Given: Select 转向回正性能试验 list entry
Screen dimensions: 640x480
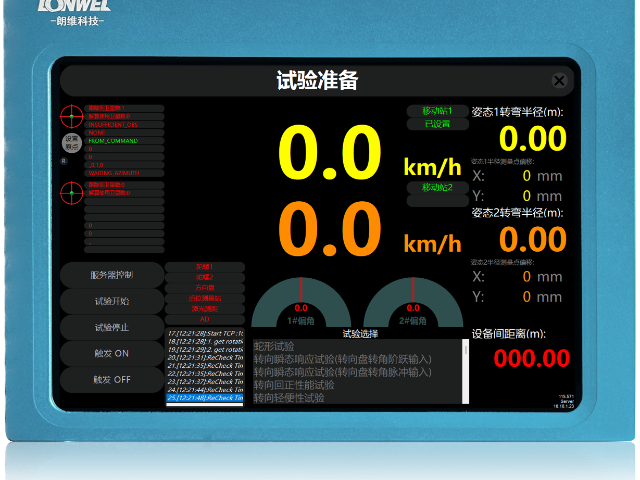Looking at the screenshot, I should point(294,384).
